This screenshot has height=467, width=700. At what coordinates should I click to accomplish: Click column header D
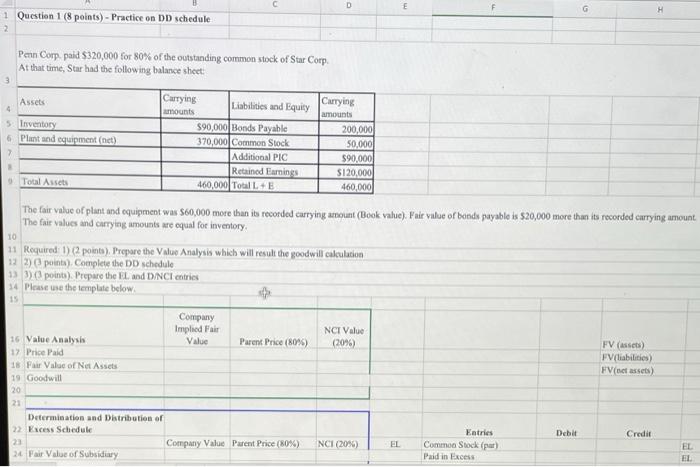349,5
